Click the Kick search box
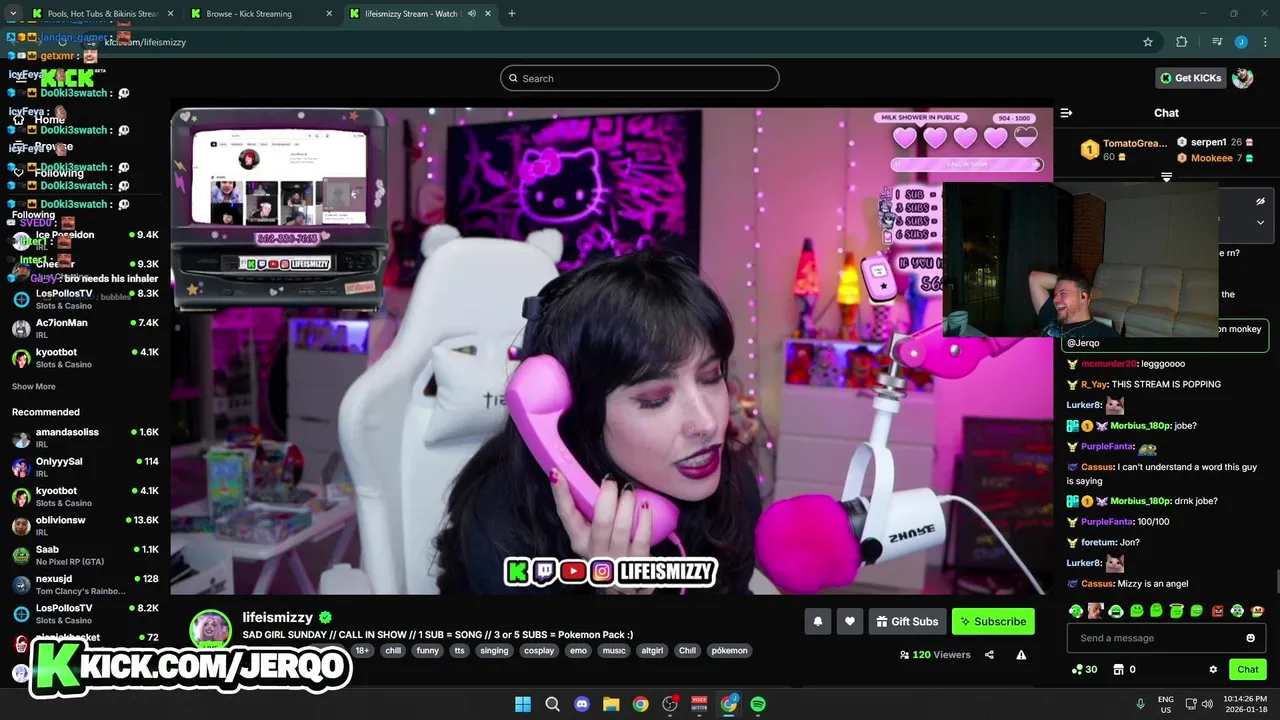 tap(640, 78)
